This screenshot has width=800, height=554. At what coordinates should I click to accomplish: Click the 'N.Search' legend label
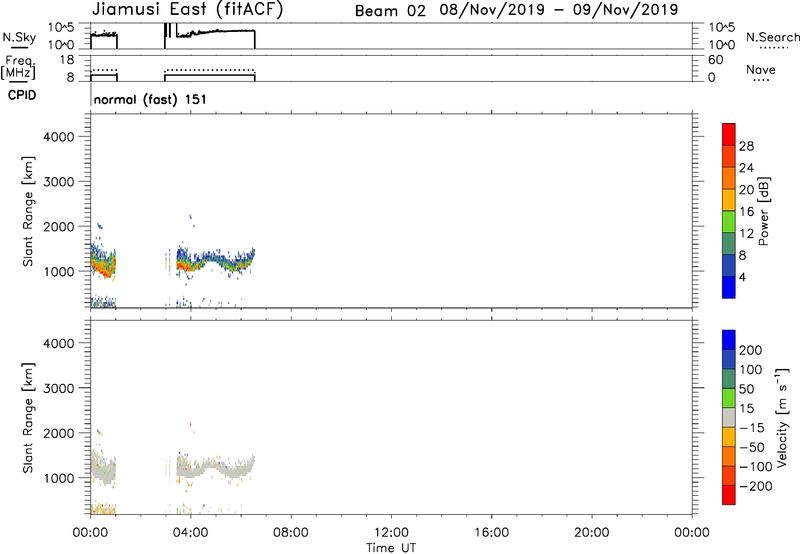772,37
